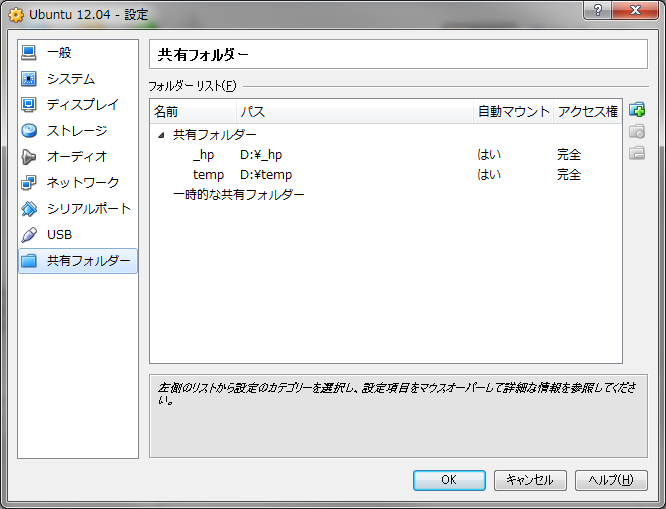
Task: Click the D:¥temp path cell
Action: (x=266, y=175)
